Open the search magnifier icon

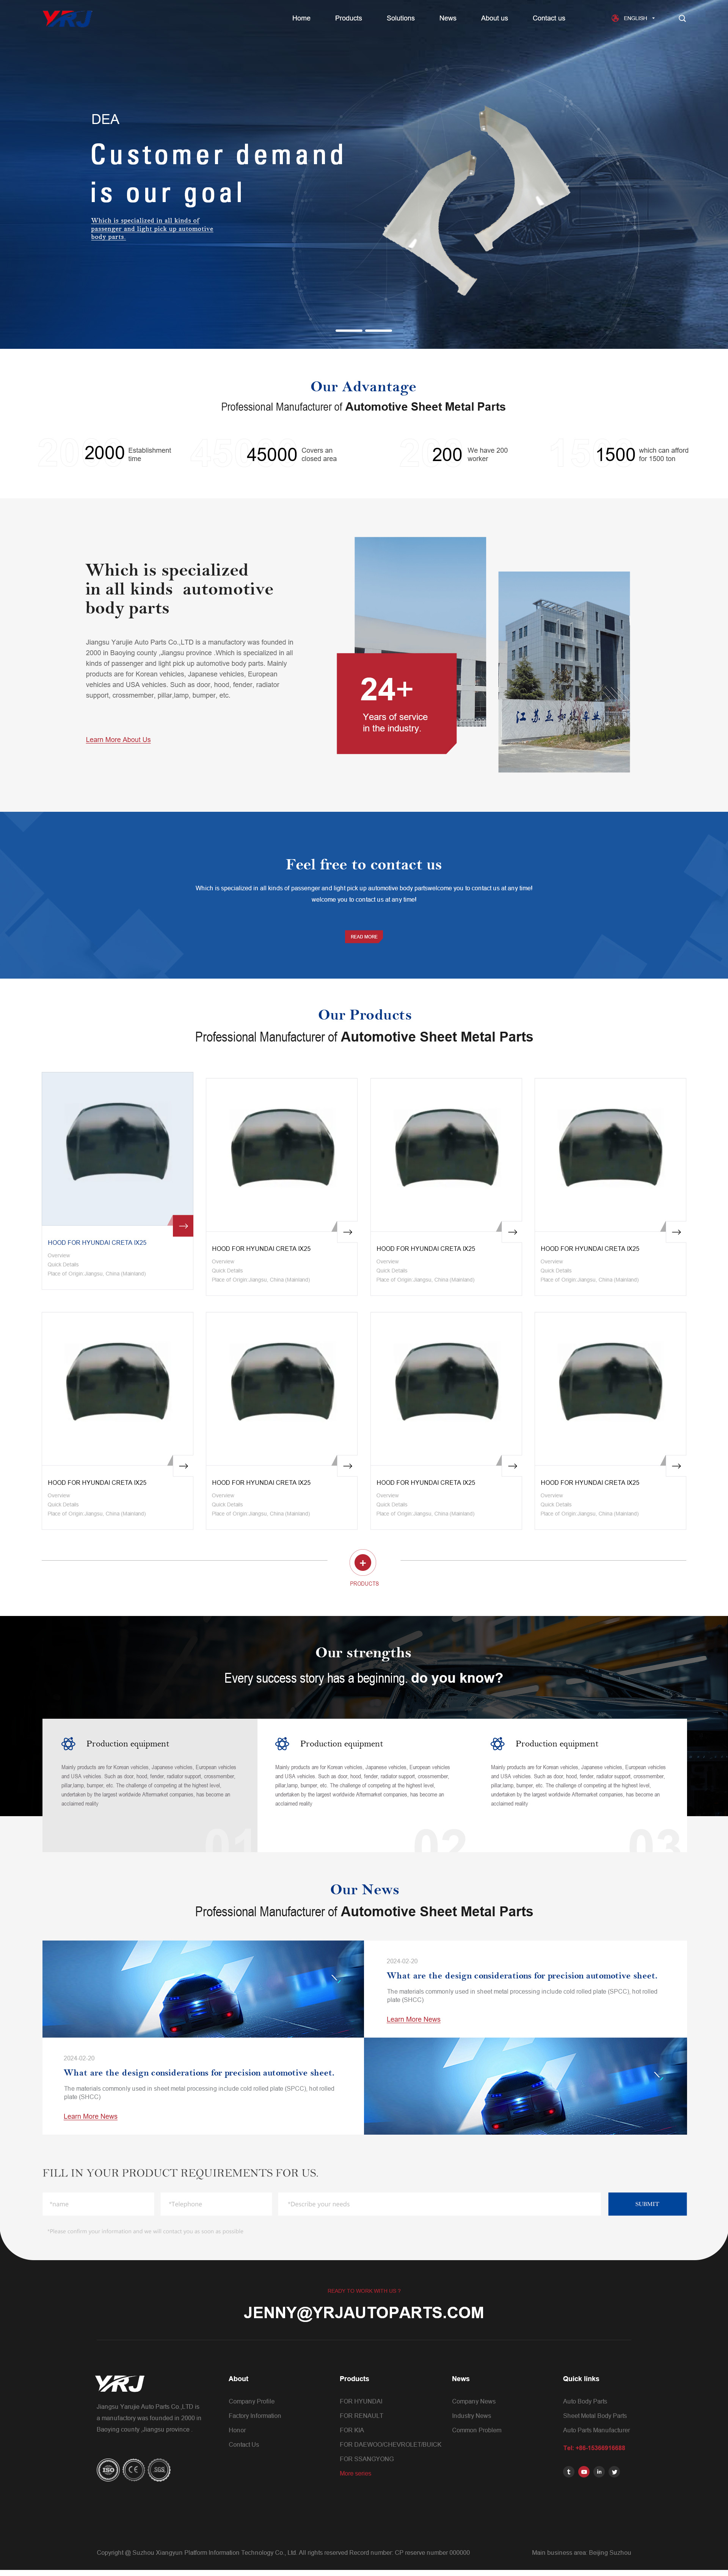682,18
